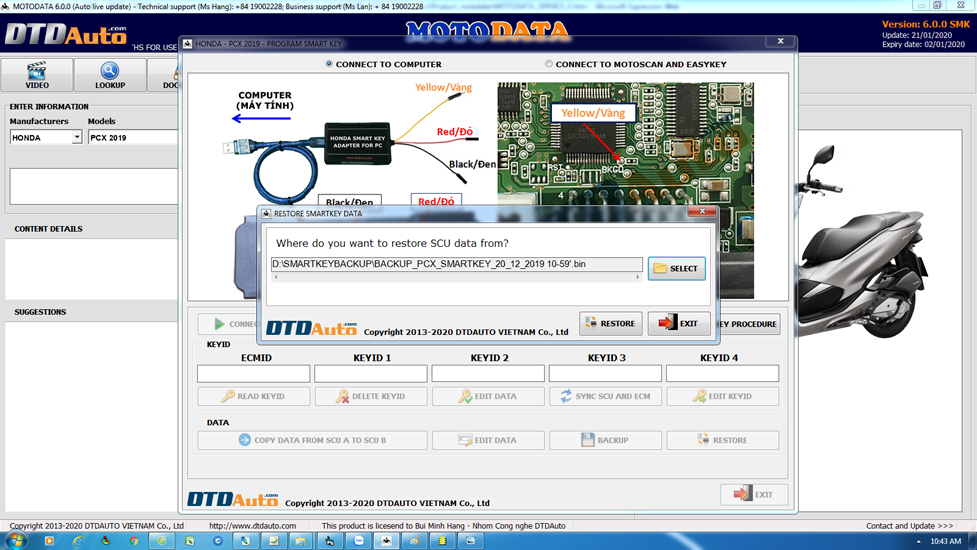The image size is (977, 550).
Task: Open the www.dtdauto.com link in the status bar
Action: 252,526
